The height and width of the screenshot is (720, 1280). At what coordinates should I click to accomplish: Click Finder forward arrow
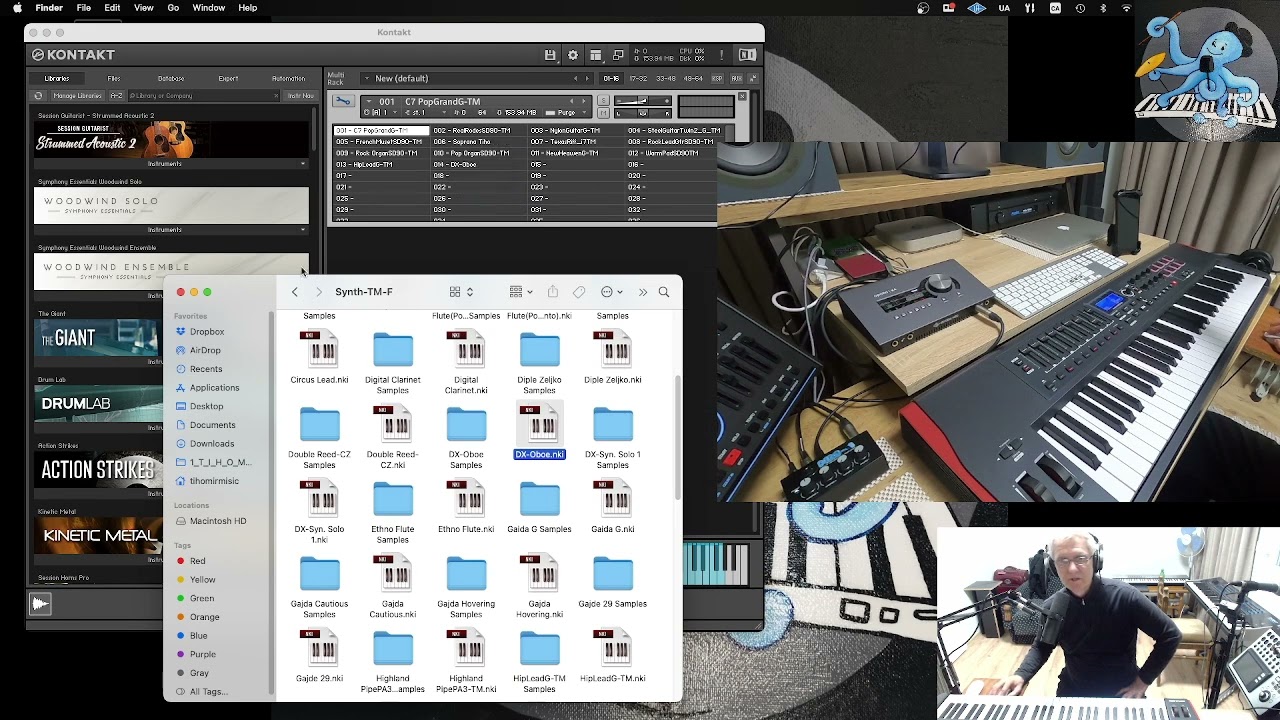(319, 292)
